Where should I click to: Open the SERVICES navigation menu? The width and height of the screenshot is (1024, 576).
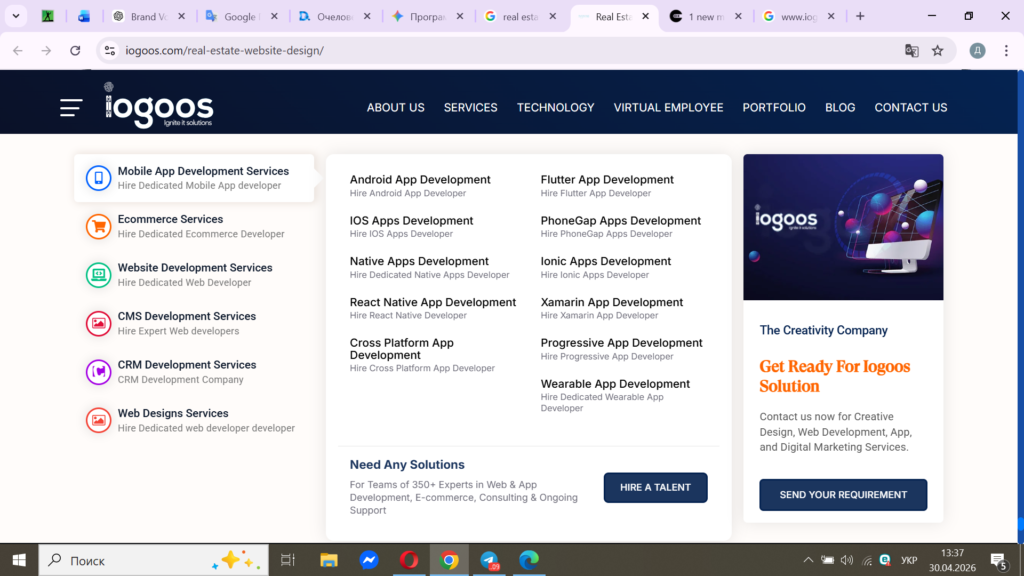(470, 108)
